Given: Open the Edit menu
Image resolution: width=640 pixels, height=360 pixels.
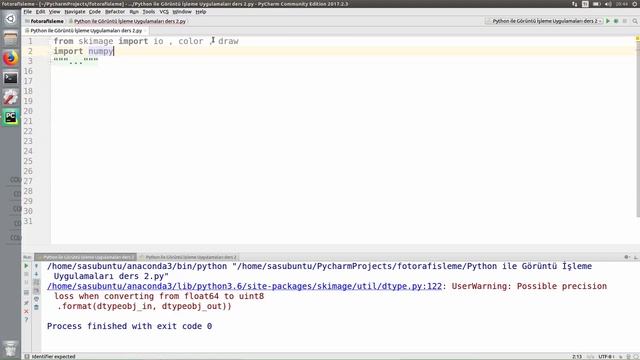Looking at the screenshot, I should click(x=40, y=12).
